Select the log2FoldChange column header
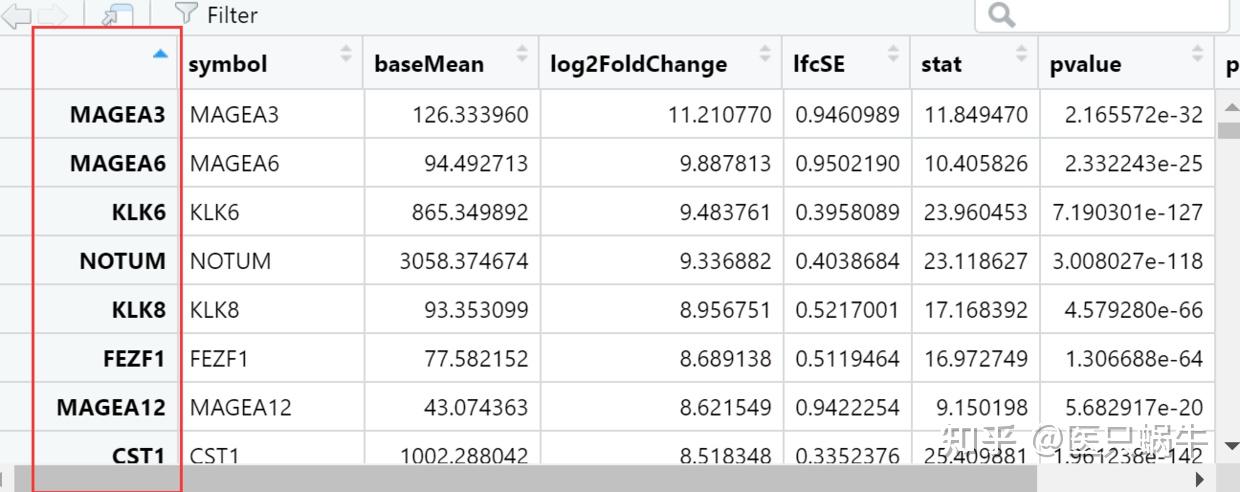Screen dimensions: 1240x492 coord(638,64)
